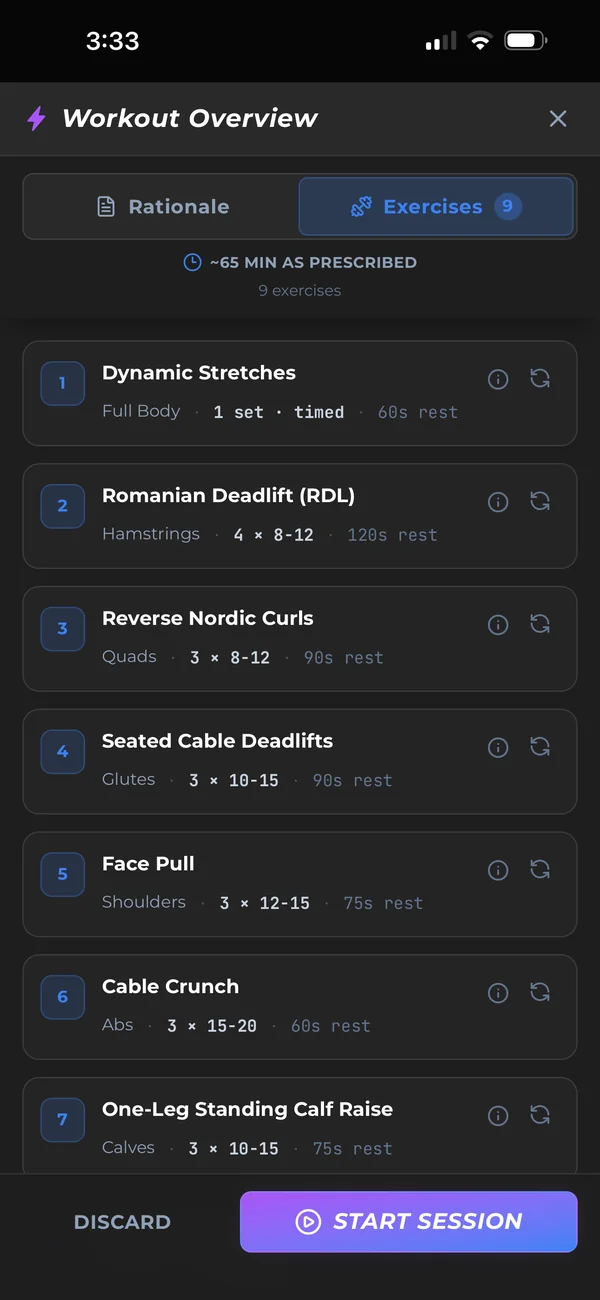The height and width of the screenshot is (1300, 600).
Task: Select the Exercises tab
Action: (436, 207)
